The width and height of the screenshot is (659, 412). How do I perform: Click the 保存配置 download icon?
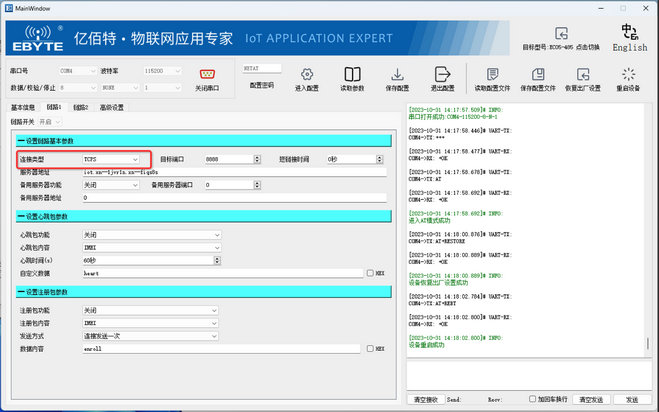point(398,74)
